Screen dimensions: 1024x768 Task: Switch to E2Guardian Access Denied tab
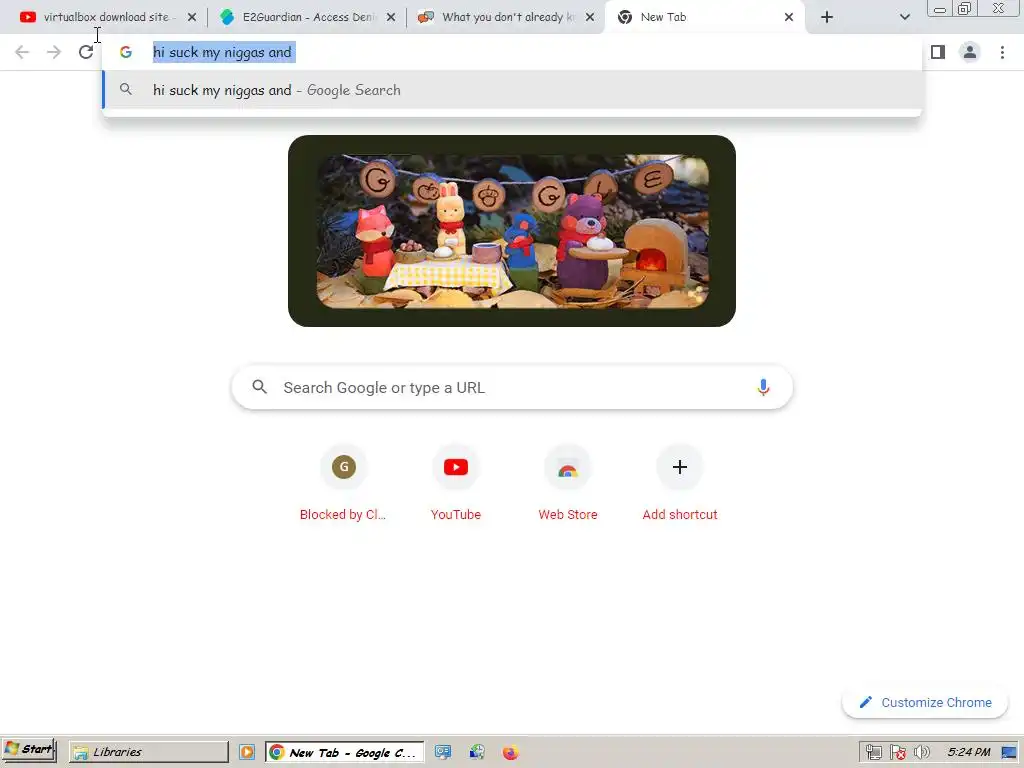pyautogui.click(x=307, y=17)
